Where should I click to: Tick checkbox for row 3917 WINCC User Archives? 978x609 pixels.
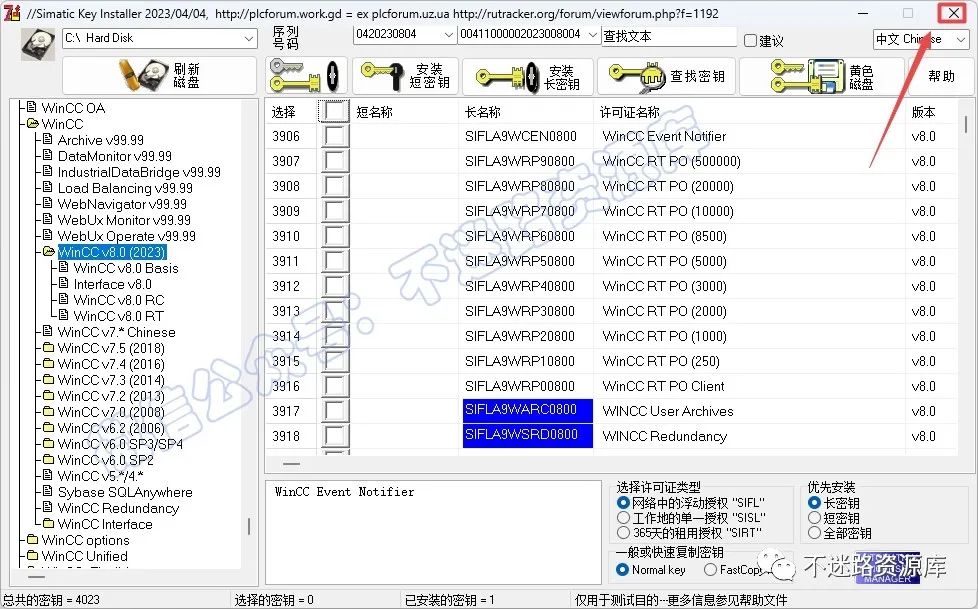[x=334, y=411]
